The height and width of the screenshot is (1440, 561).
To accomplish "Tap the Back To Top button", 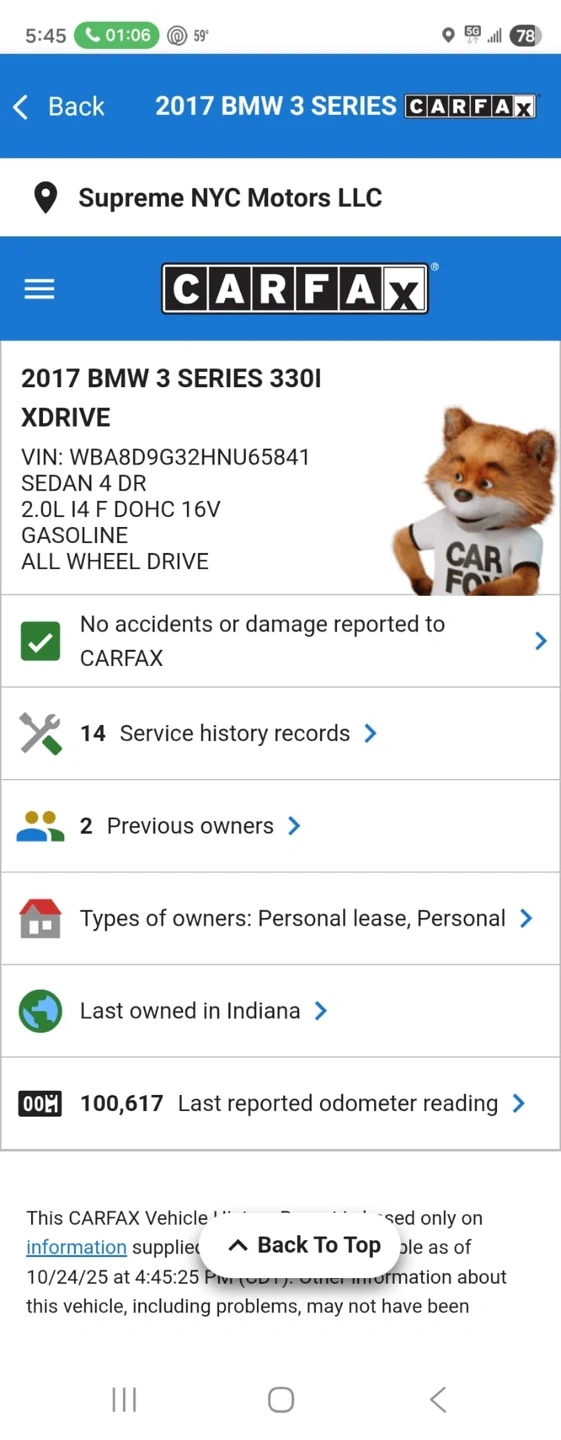I will click(x=304, y=1245).
